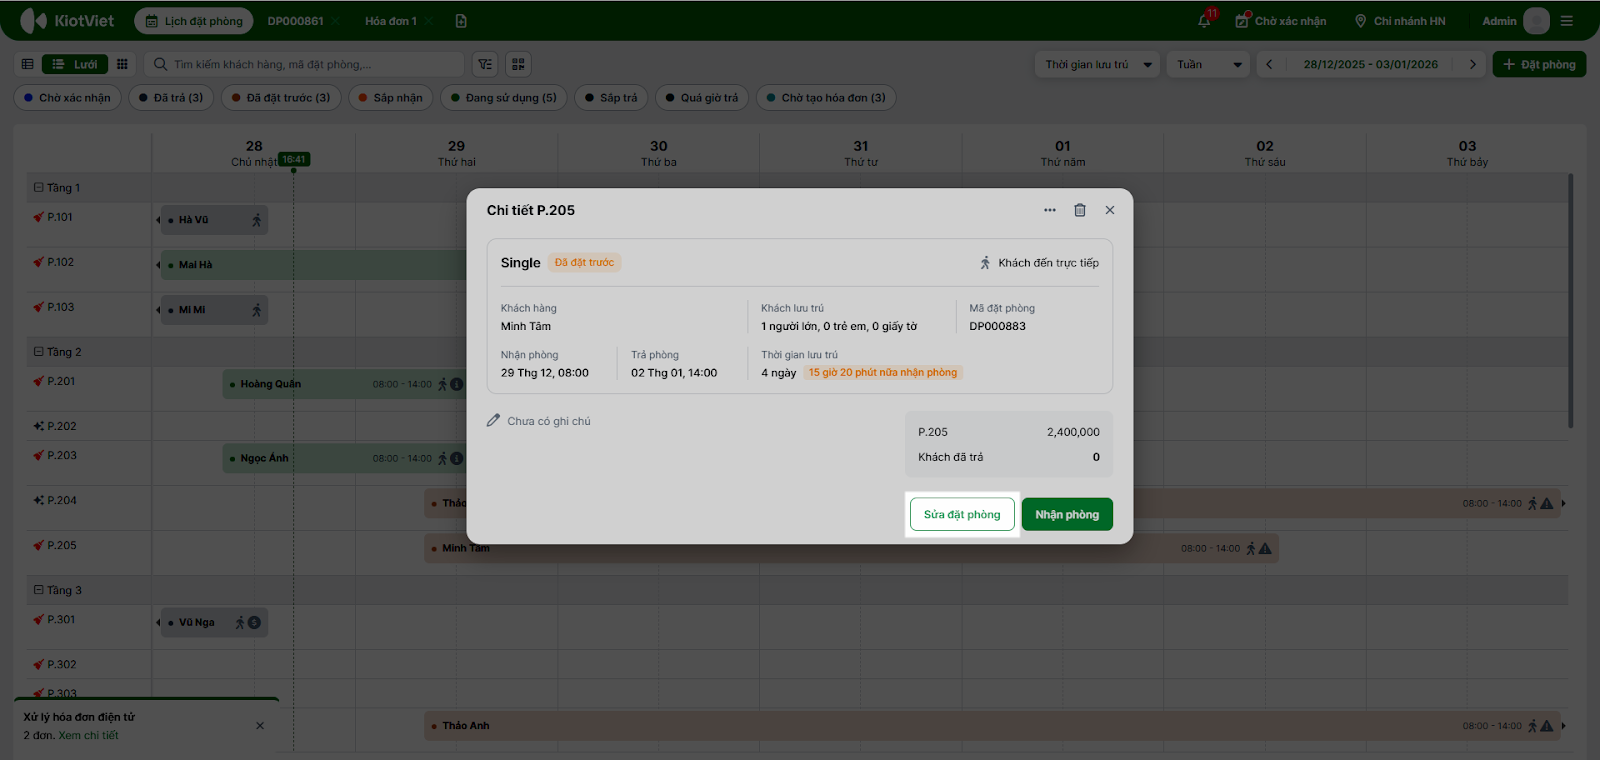Image resolution: width=1600 pixels, height=760 pixels.
Task: Toggle the Chờ tạo hóa đơn (3) filter
Action: tap(826, 98)
